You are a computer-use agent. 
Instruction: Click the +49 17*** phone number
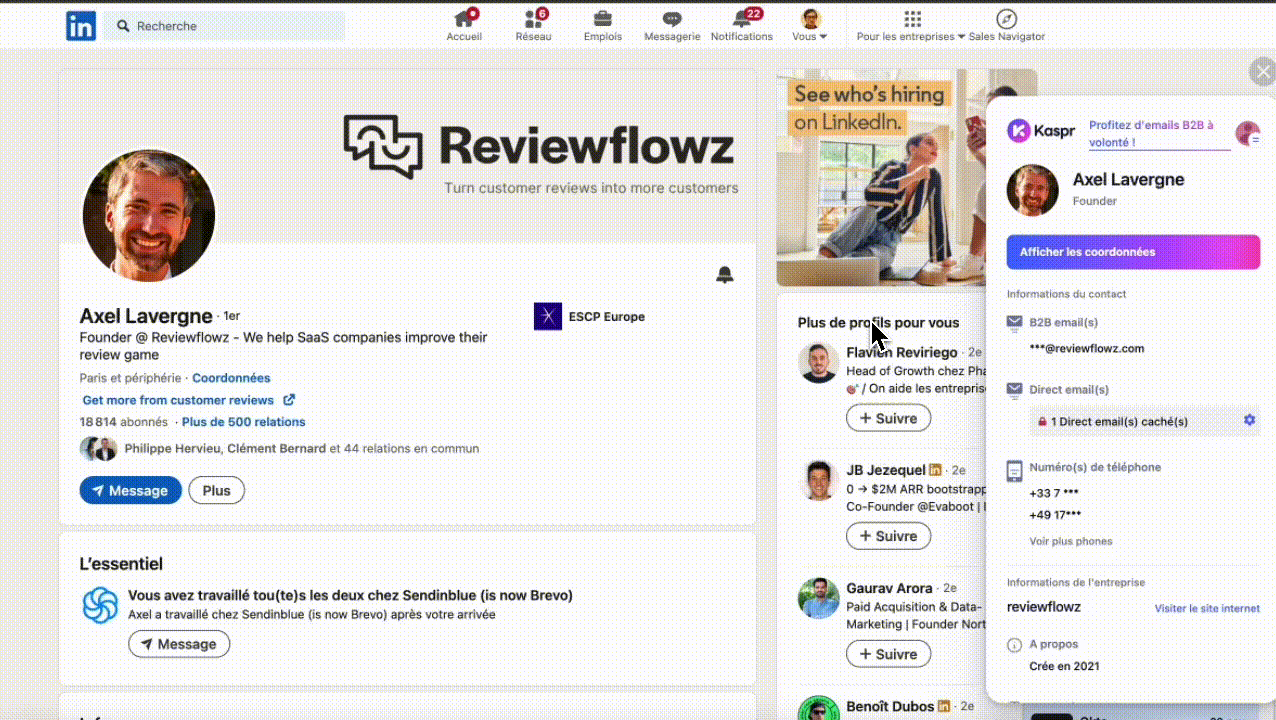1055,515
